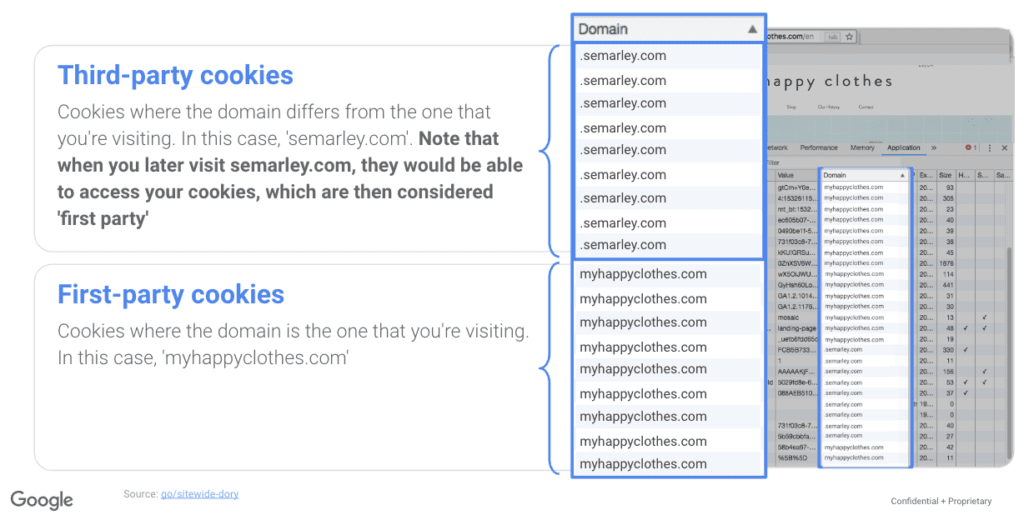Open the Performance tab in DevTools
Screen dimensions: 1024x520
coord(819,148)
